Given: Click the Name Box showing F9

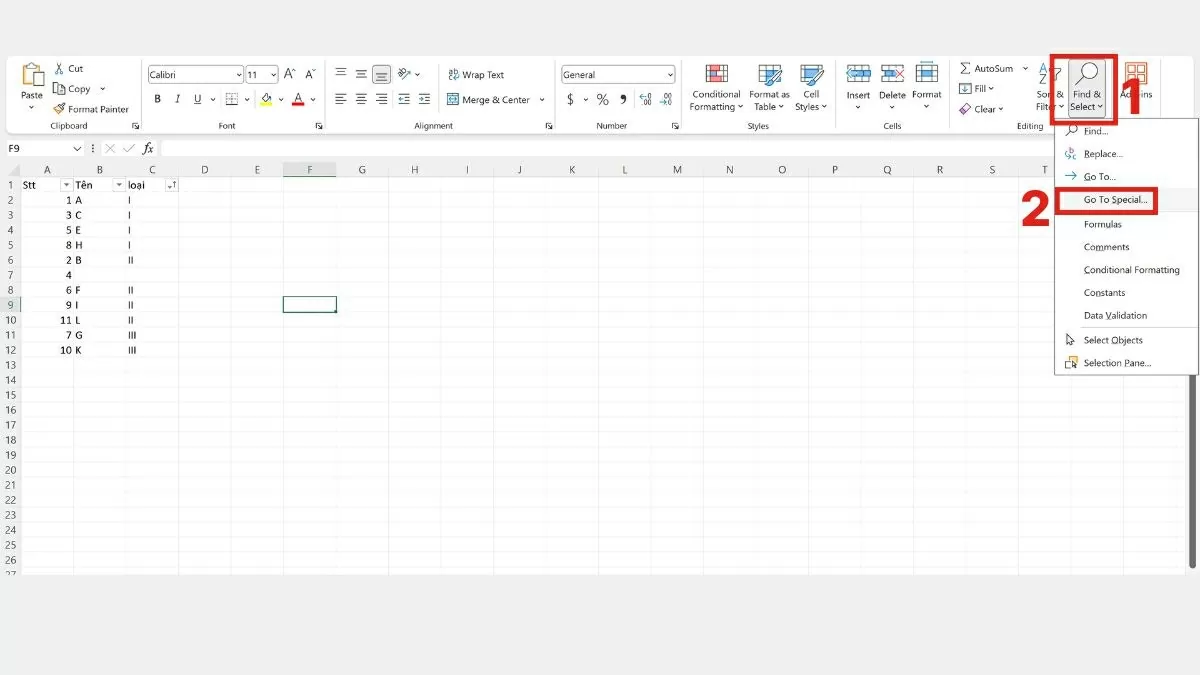Looking at the screenshot, I should (x=40, y=148).
